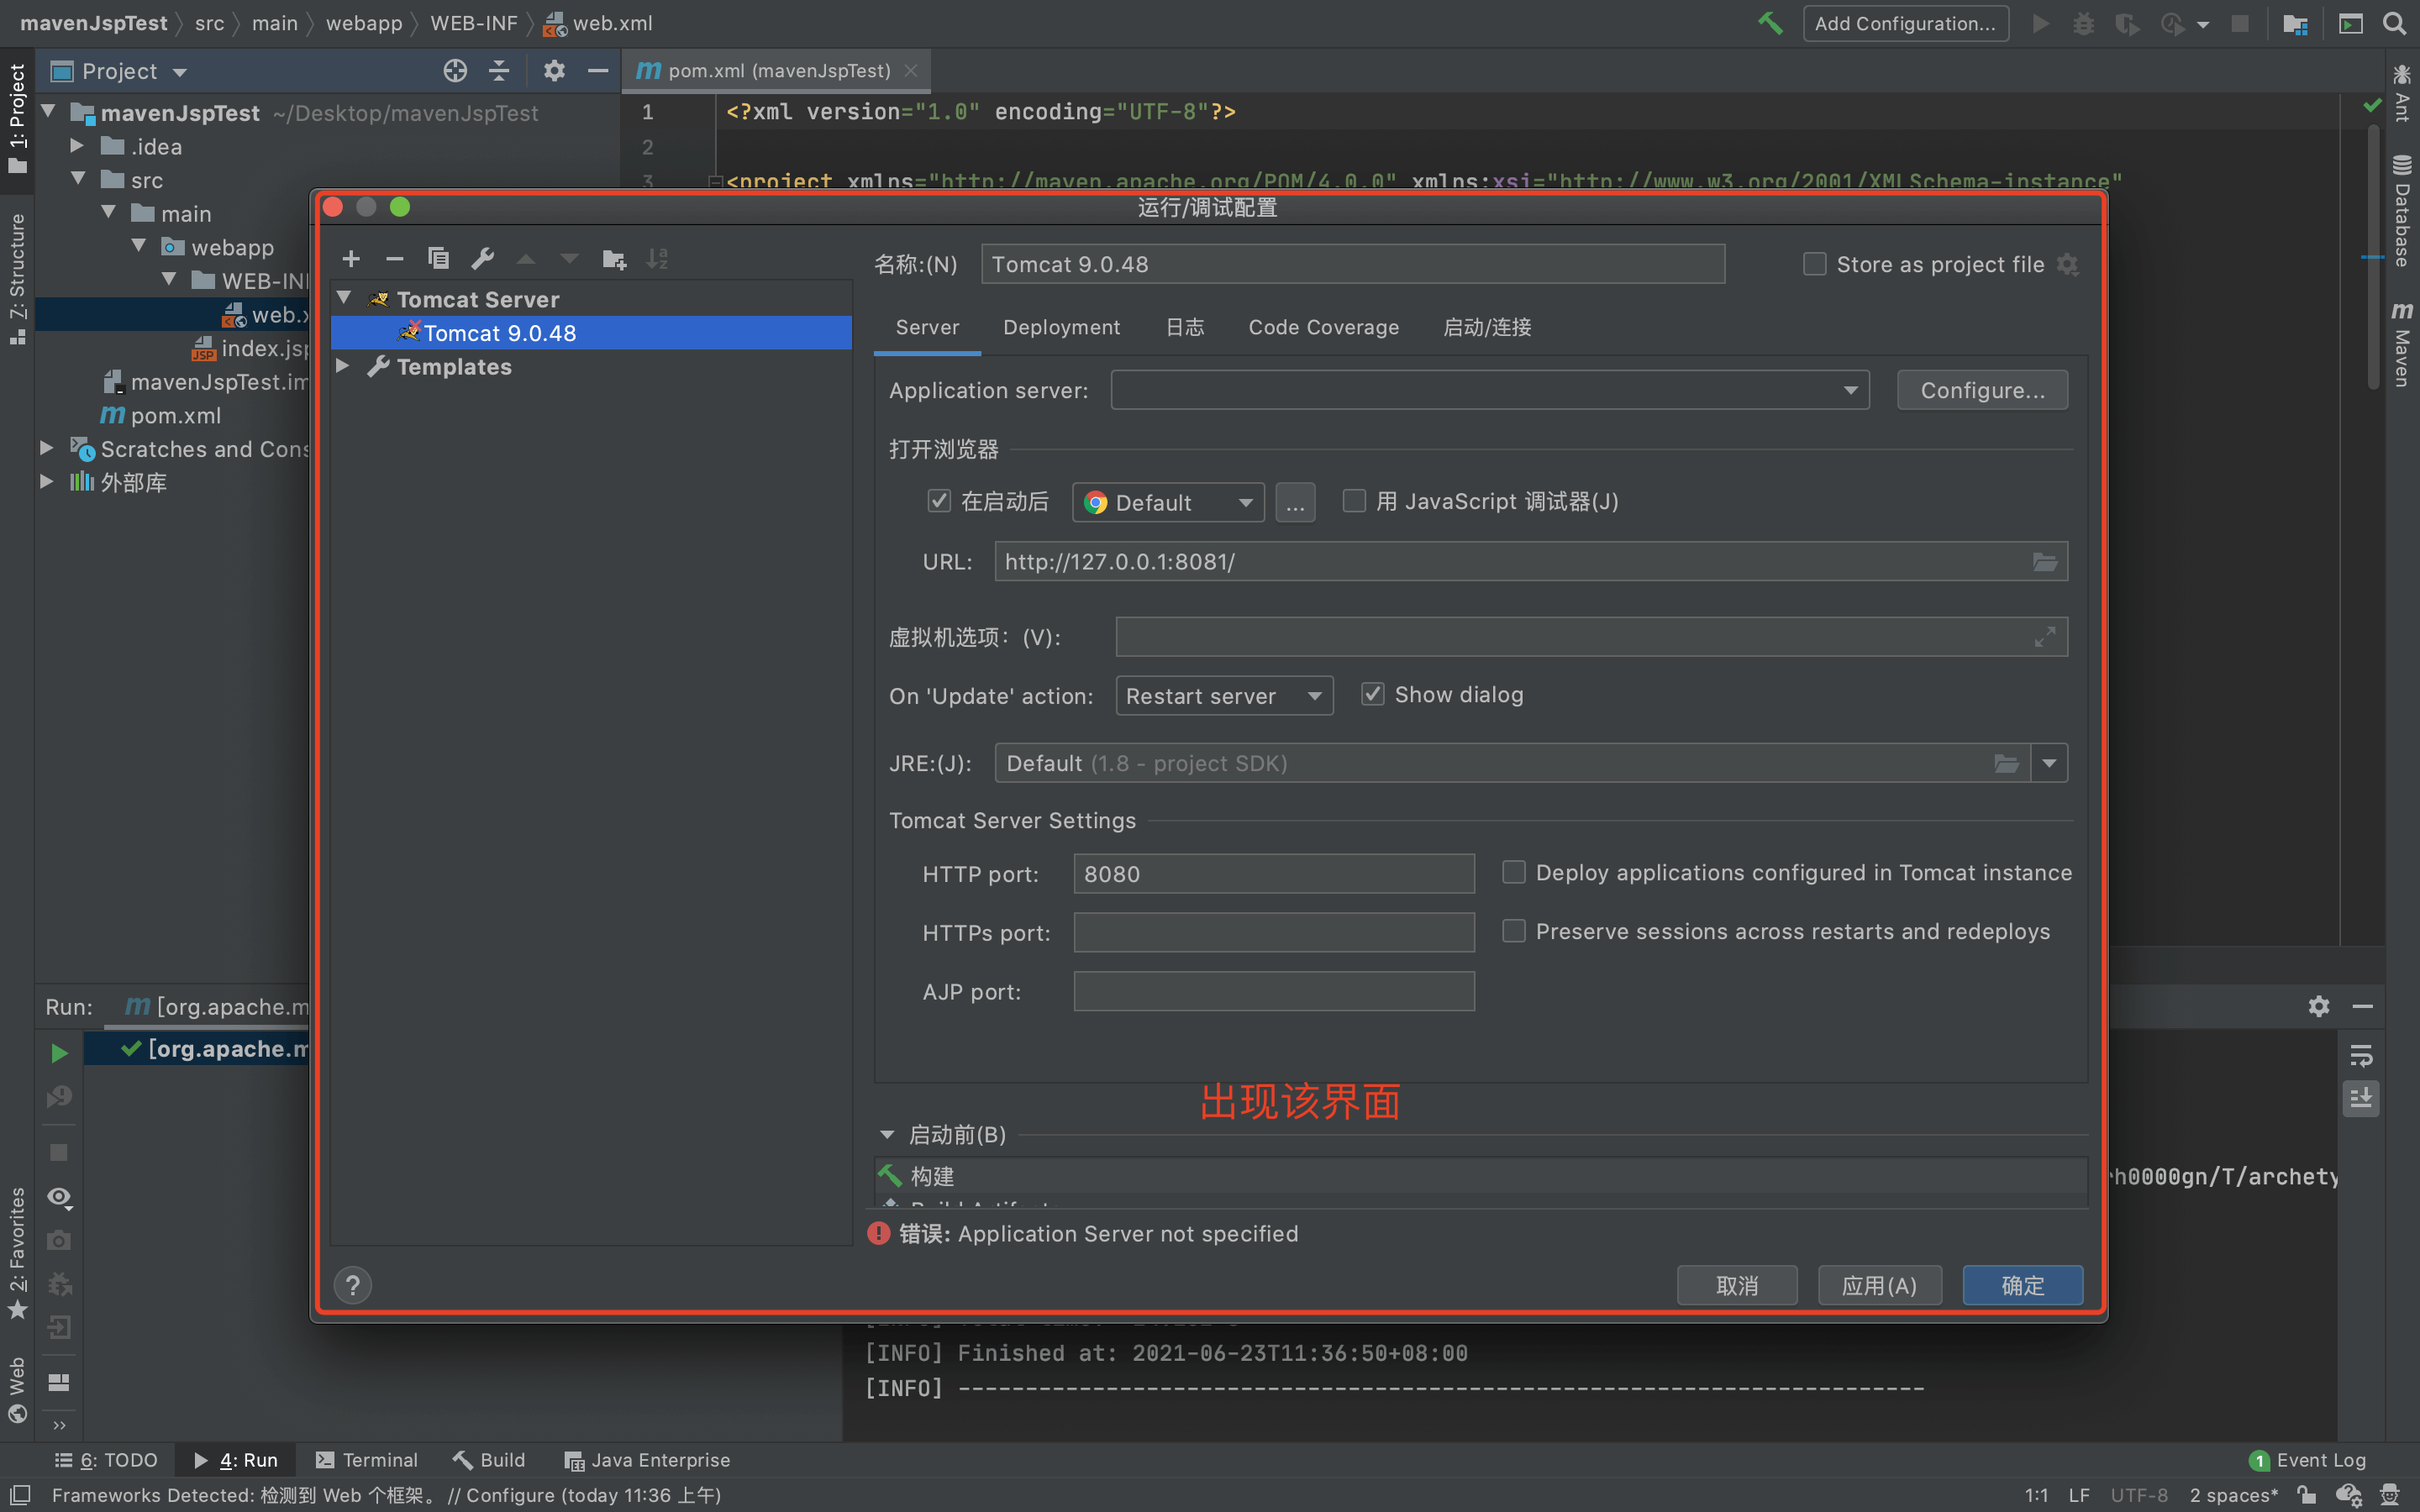Copy the selected run configuration
Screen dimensions: 2420x1512
point(438,259)
